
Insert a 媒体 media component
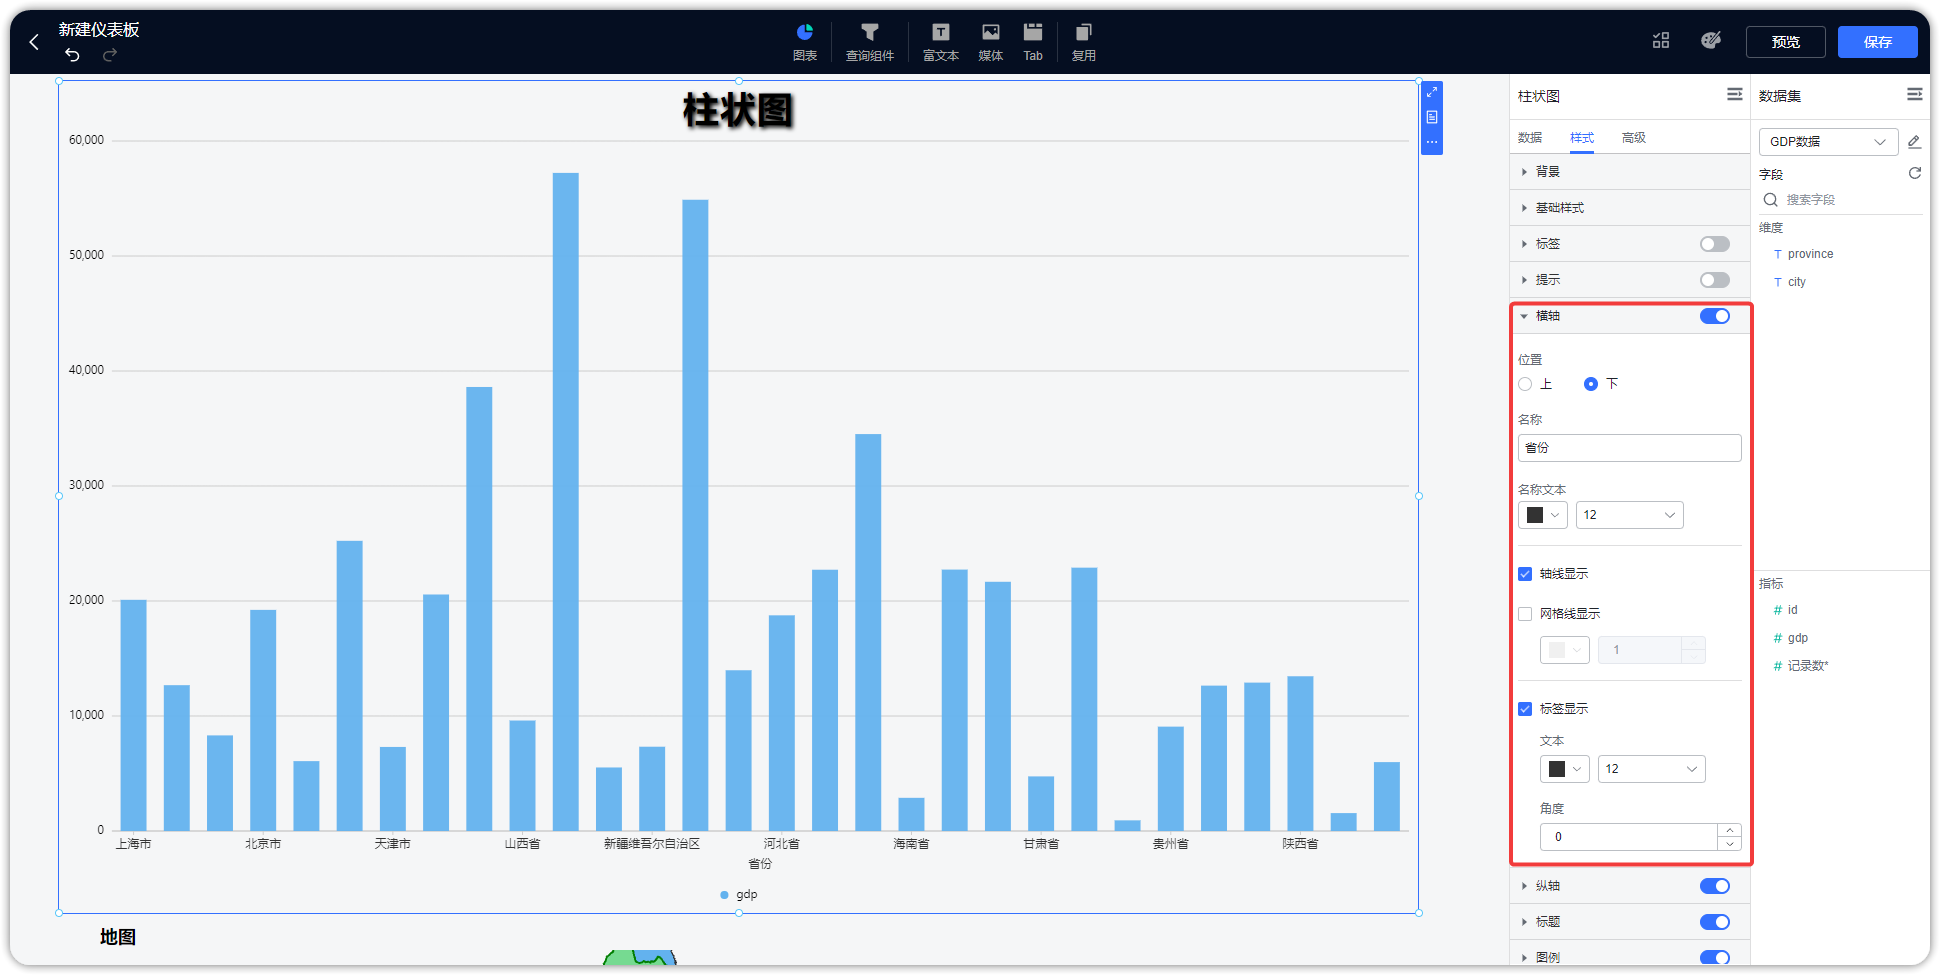pyautogui.click(x=991, y=42)
